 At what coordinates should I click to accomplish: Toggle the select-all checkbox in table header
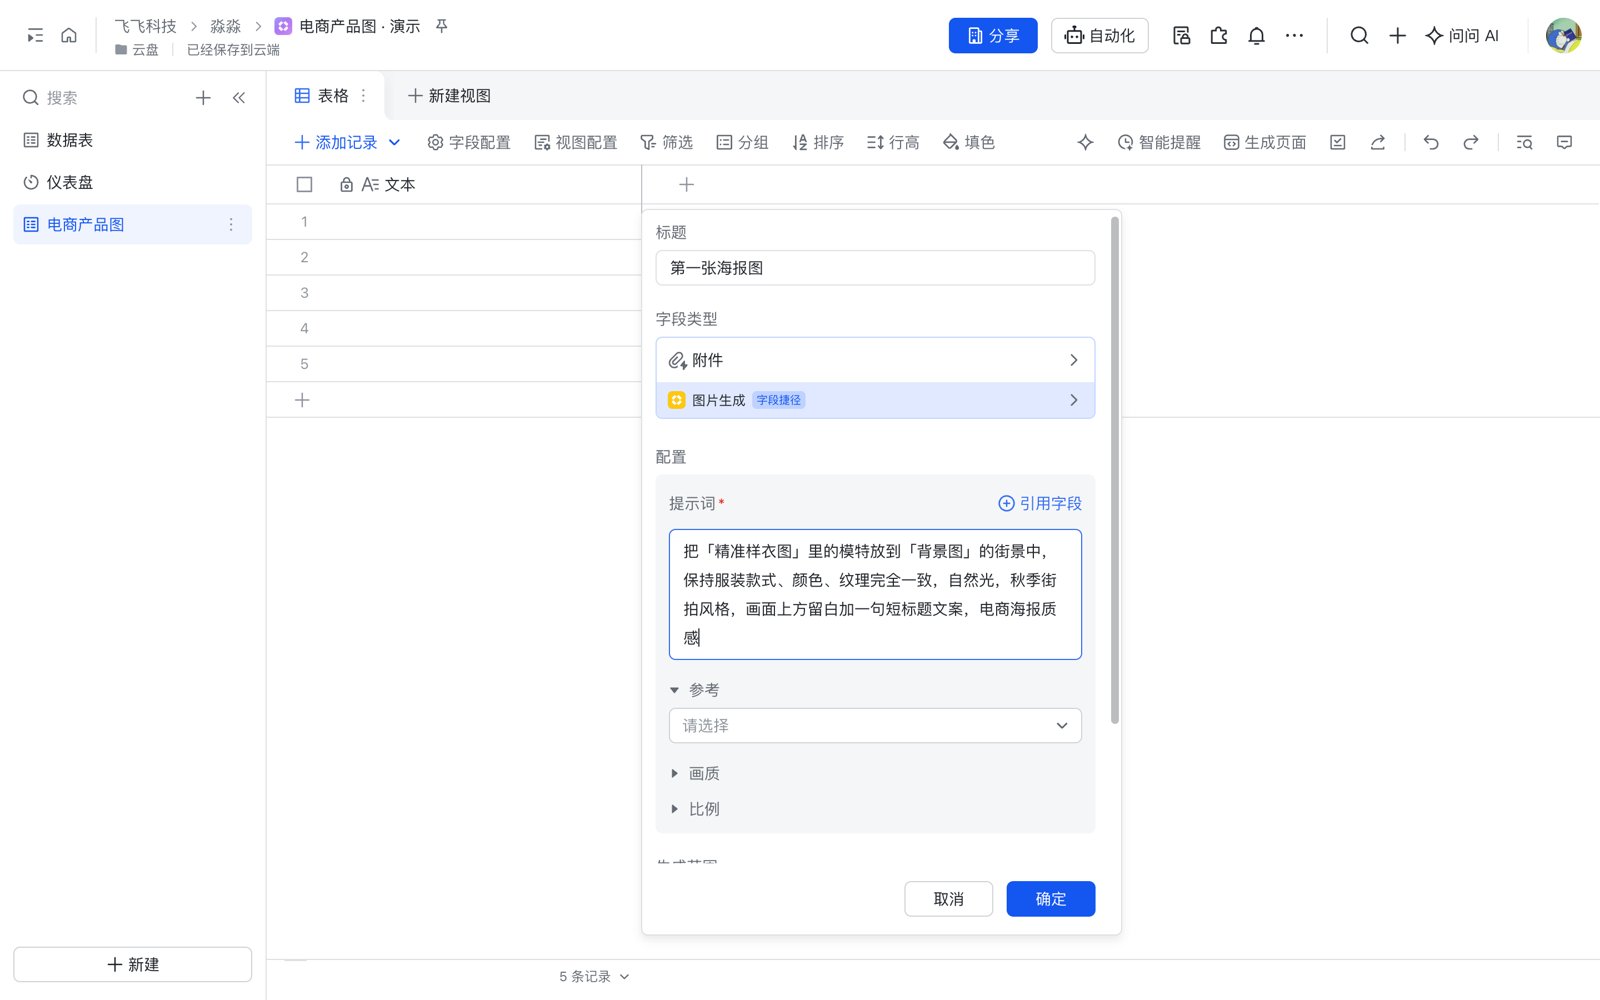(305, 185)
